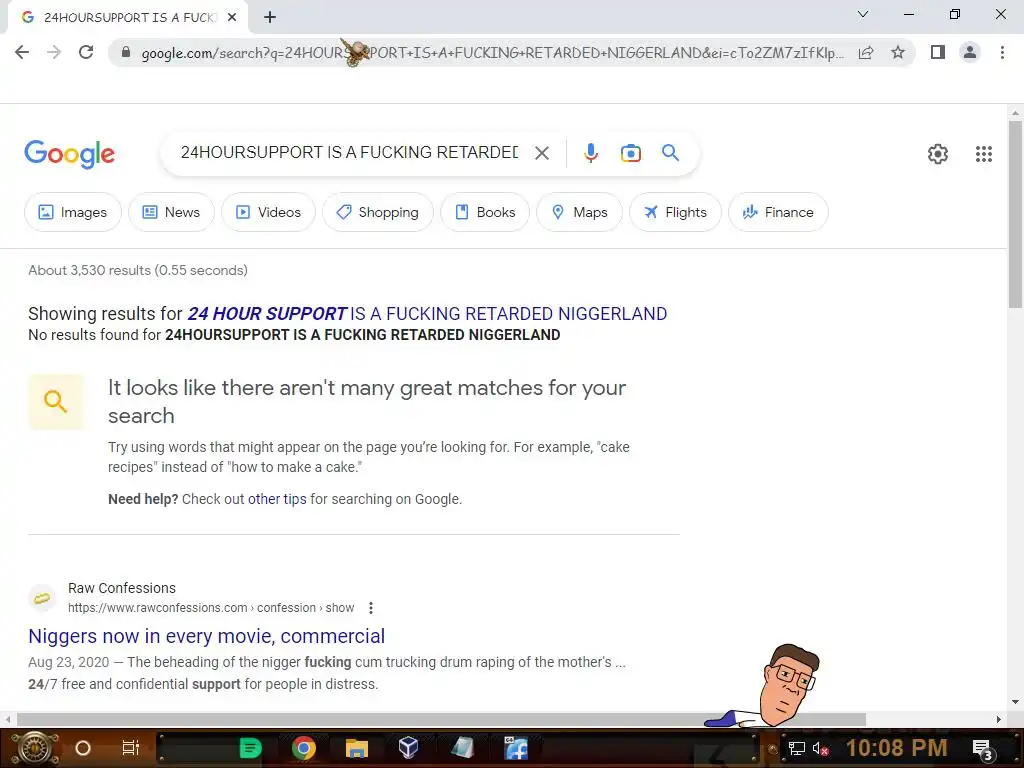Search by image with the camera icon
Viewport: 1024px width, 768px height.
(x=630, y=153)
